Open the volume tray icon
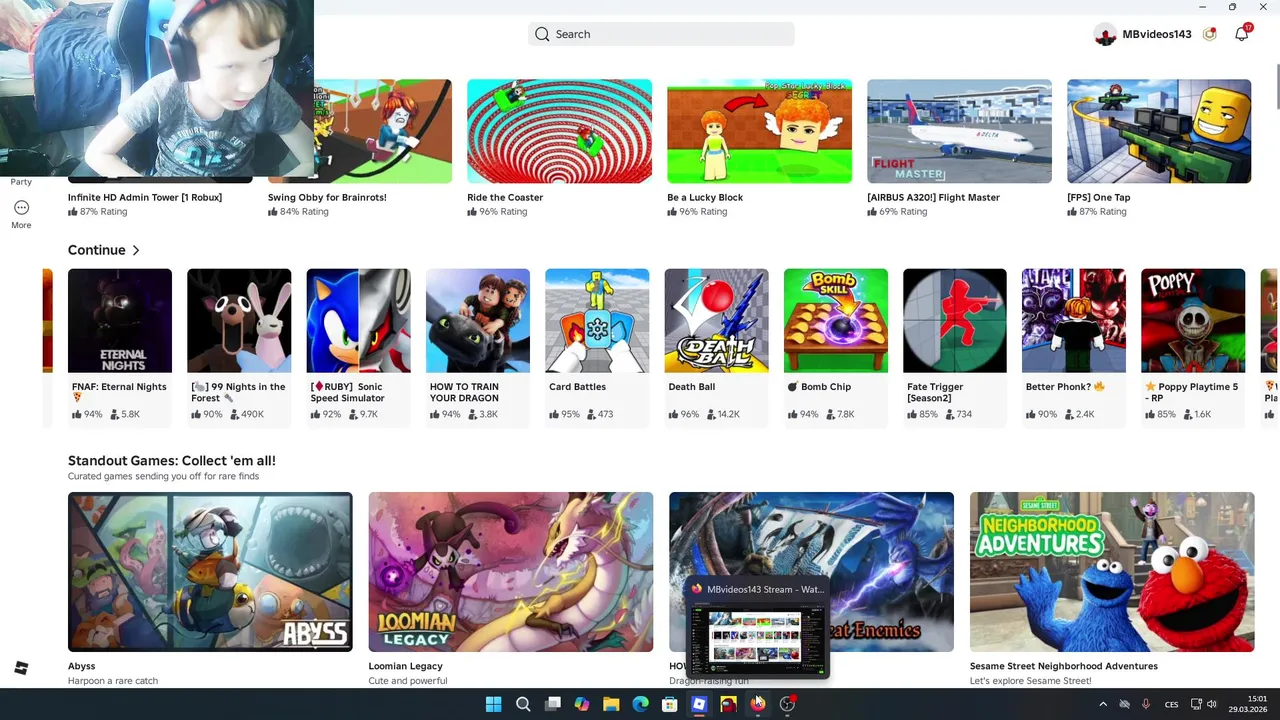Viewport: 1280px width, 720px height. (1212, 704)
